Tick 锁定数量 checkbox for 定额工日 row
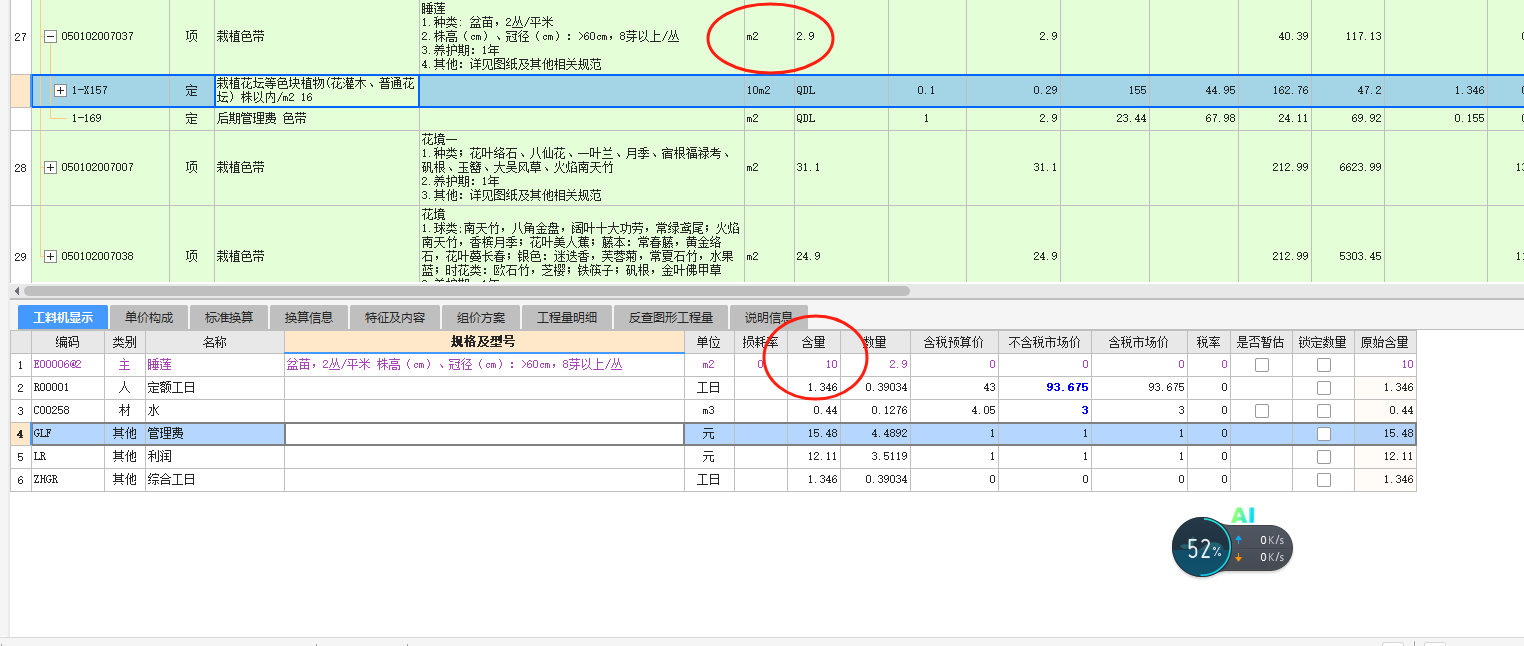The width and height of the screenshot is (1524, 646). click(x=1324, y=388)
